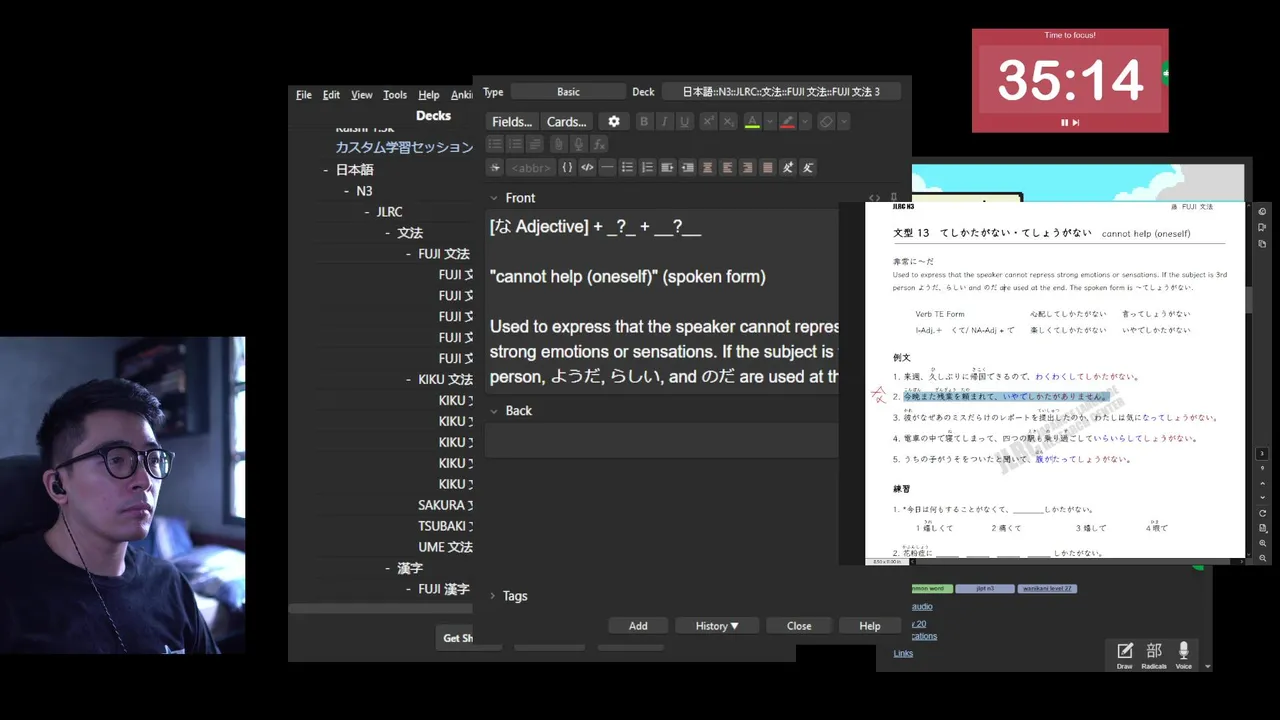
Task: Open the Help menu in Anki
Action: pyautogui.click(x=429, y=95)
